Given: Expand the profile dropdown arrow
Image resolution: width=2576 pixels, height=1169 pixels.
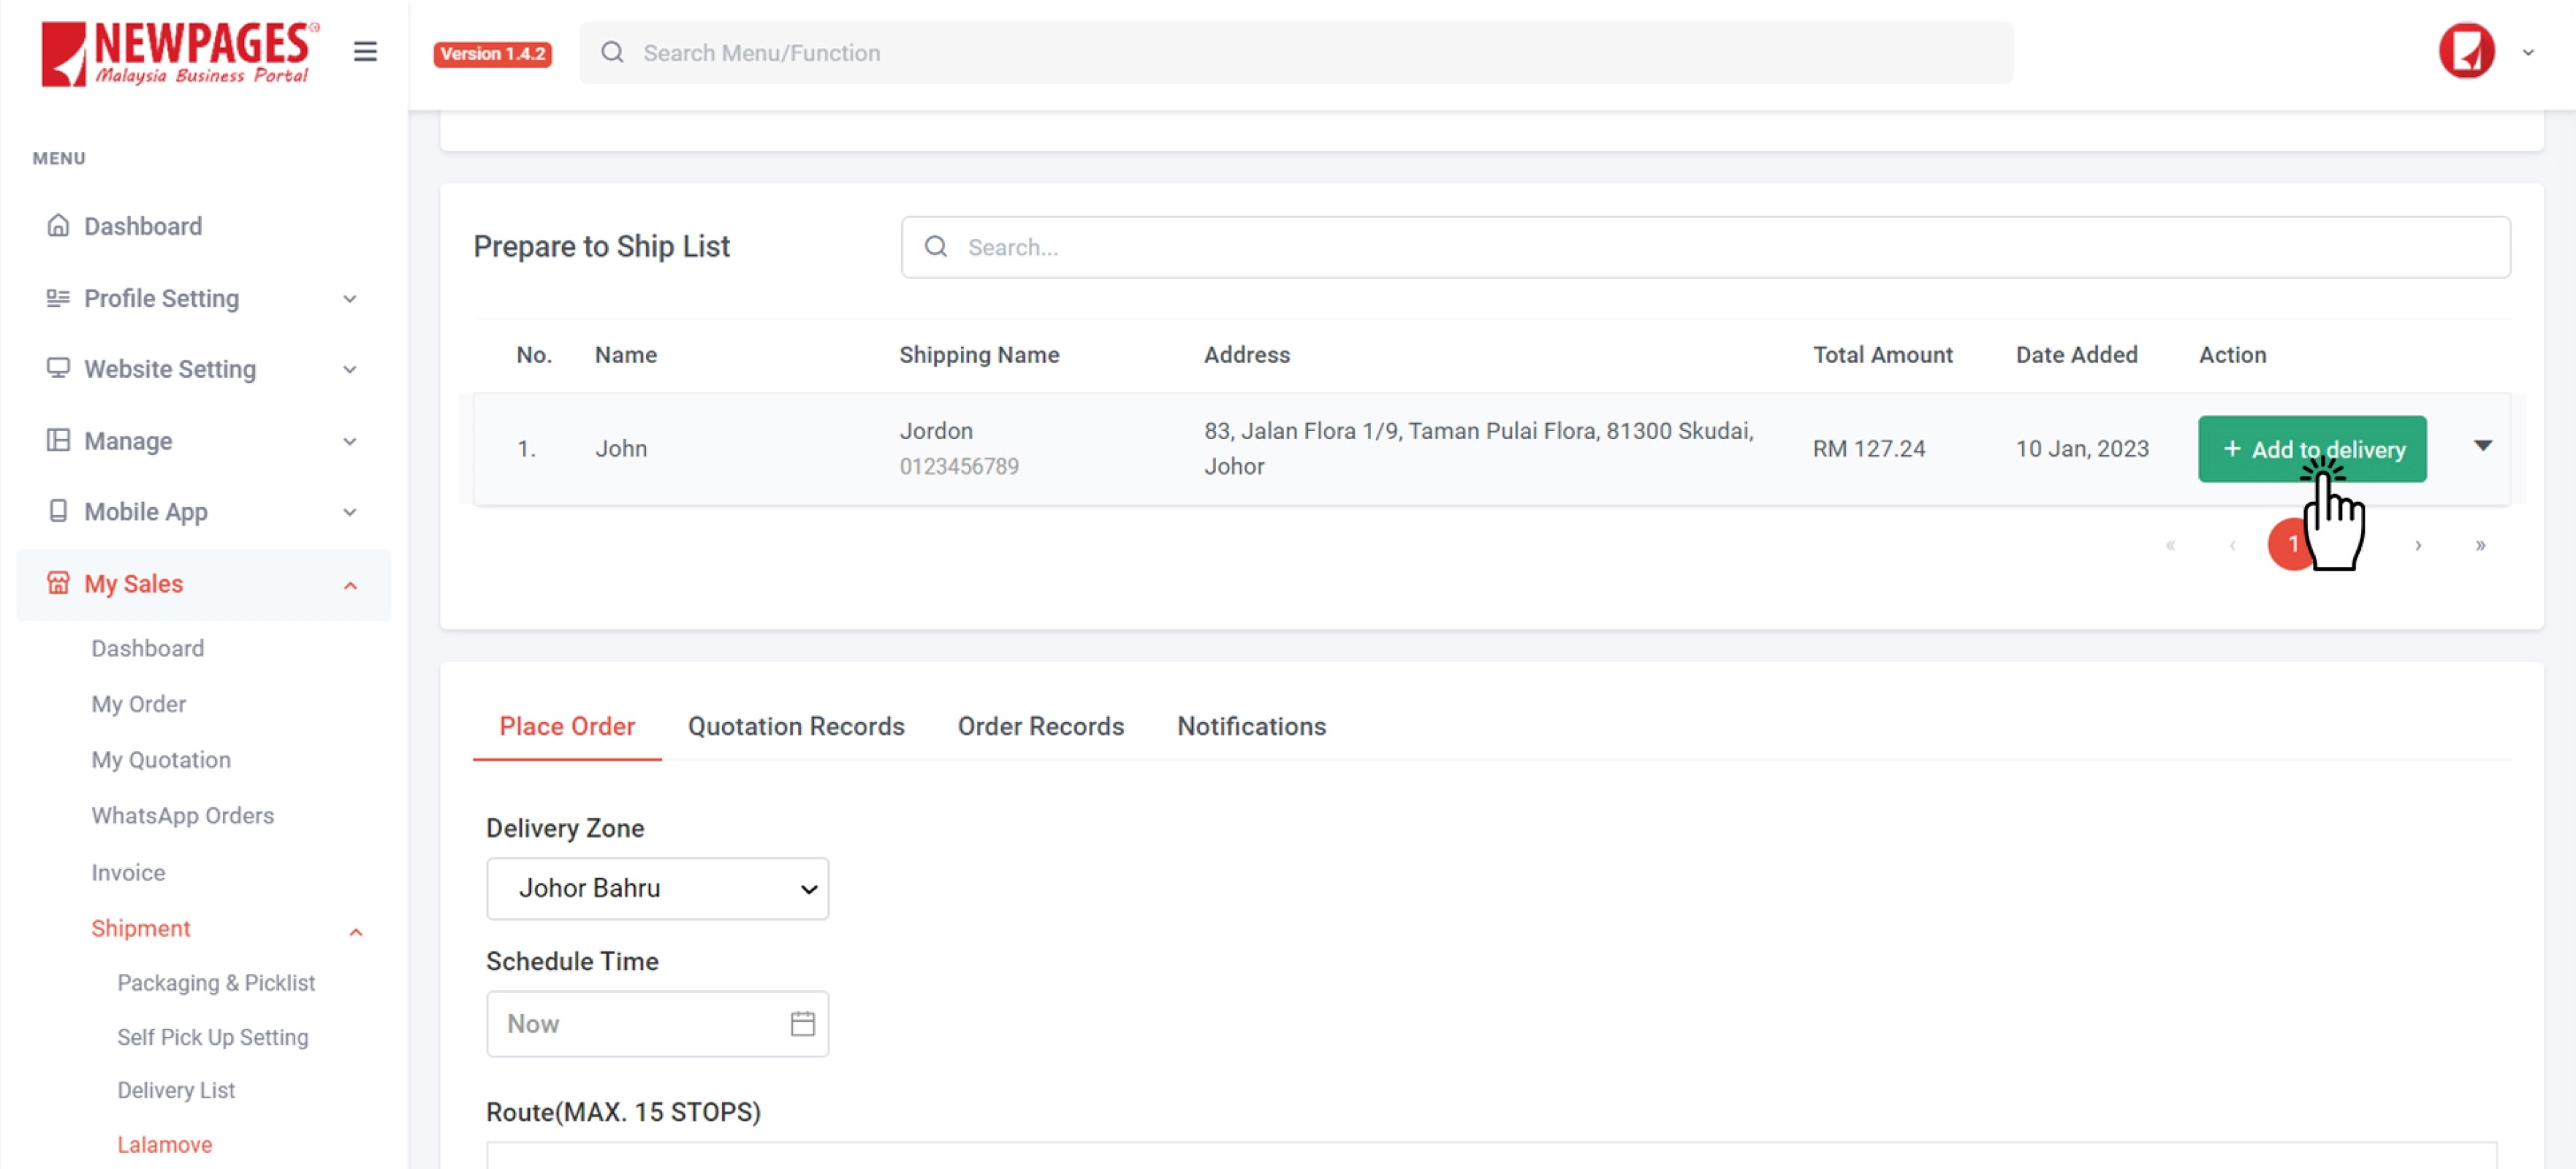Looking at the screenshot, I should coord(2527,53).
